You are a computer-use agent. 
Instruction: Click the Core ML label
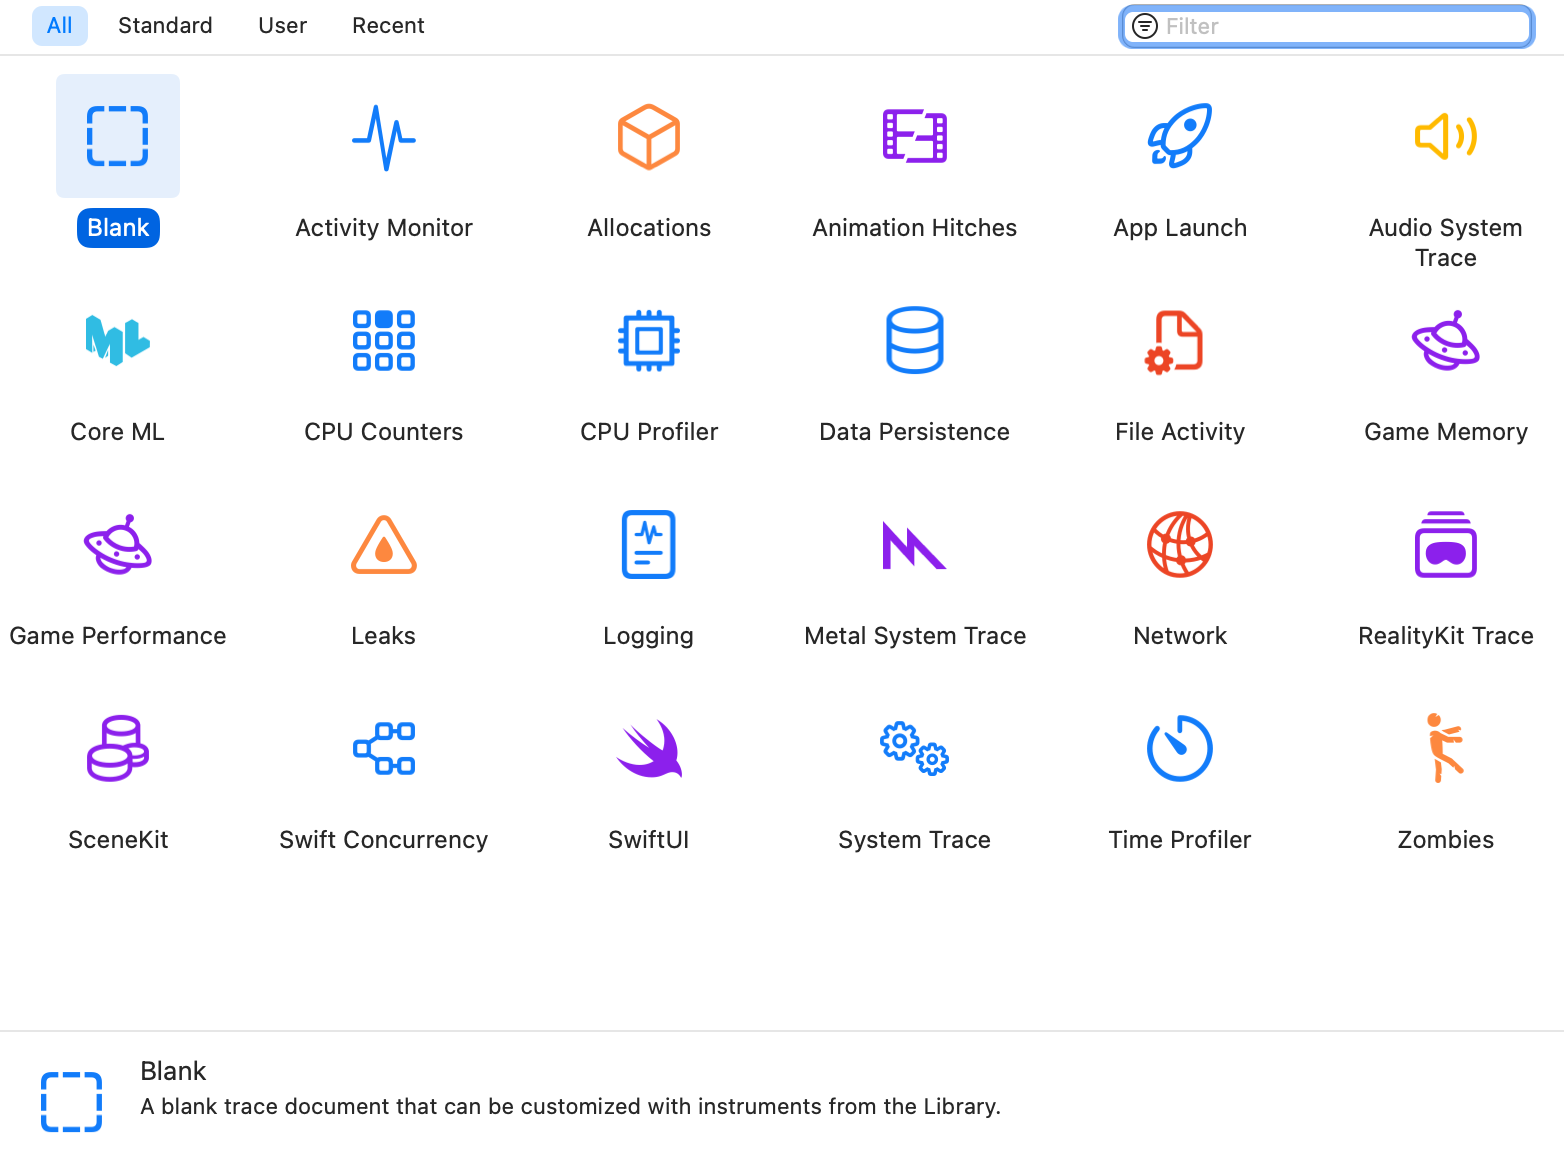[x=118, y=432]
